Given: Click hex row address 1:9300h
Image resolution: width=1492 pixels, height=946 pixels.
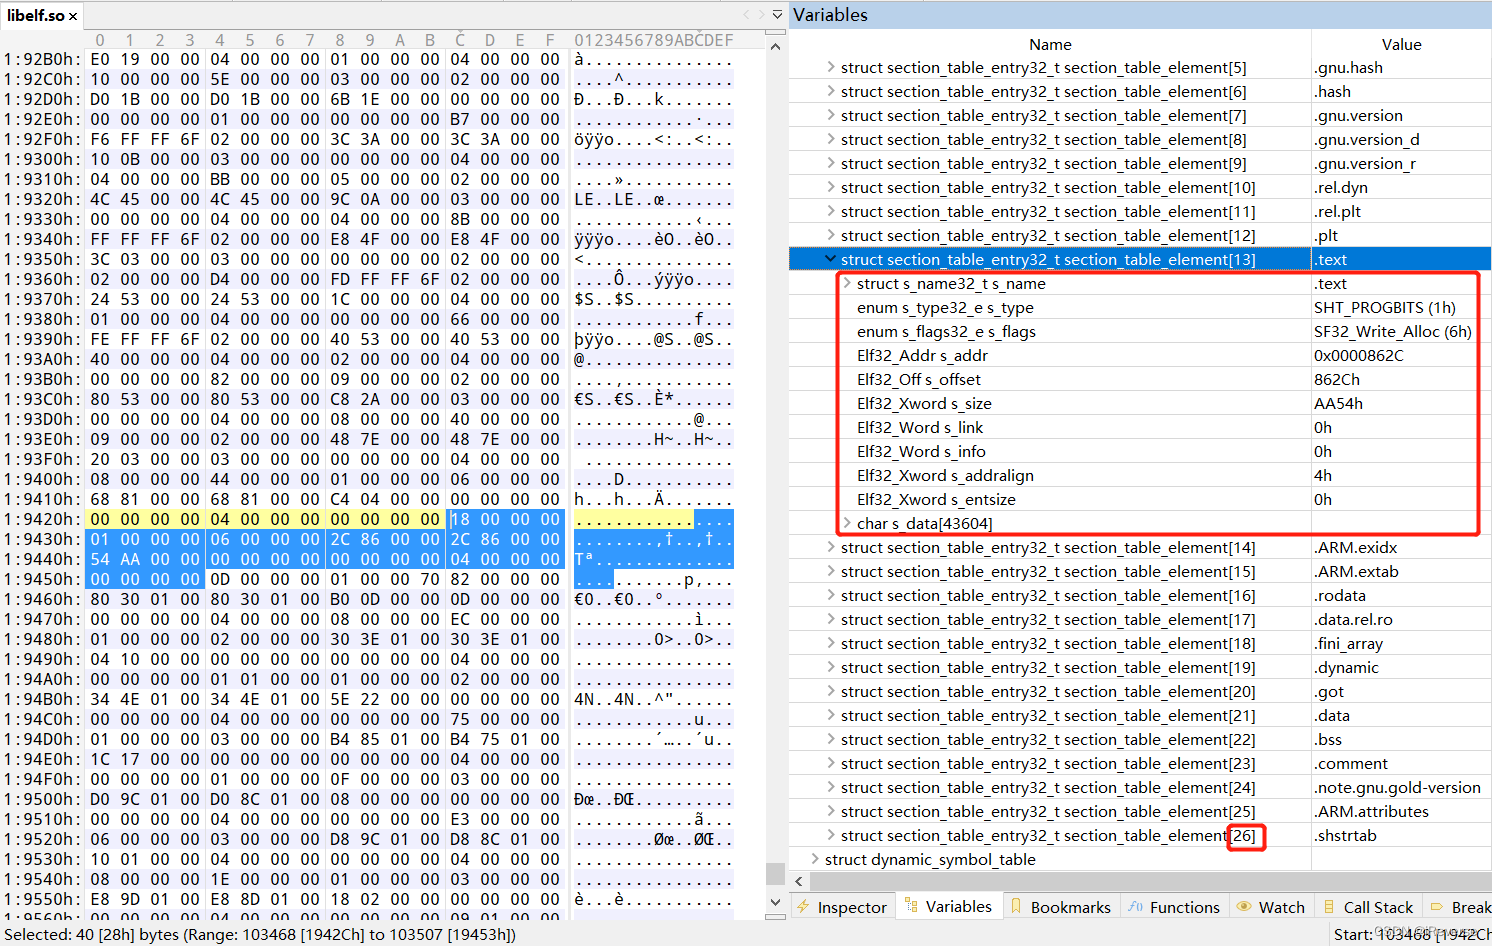Looking at the screenshot, I should (x=42, y=159).
